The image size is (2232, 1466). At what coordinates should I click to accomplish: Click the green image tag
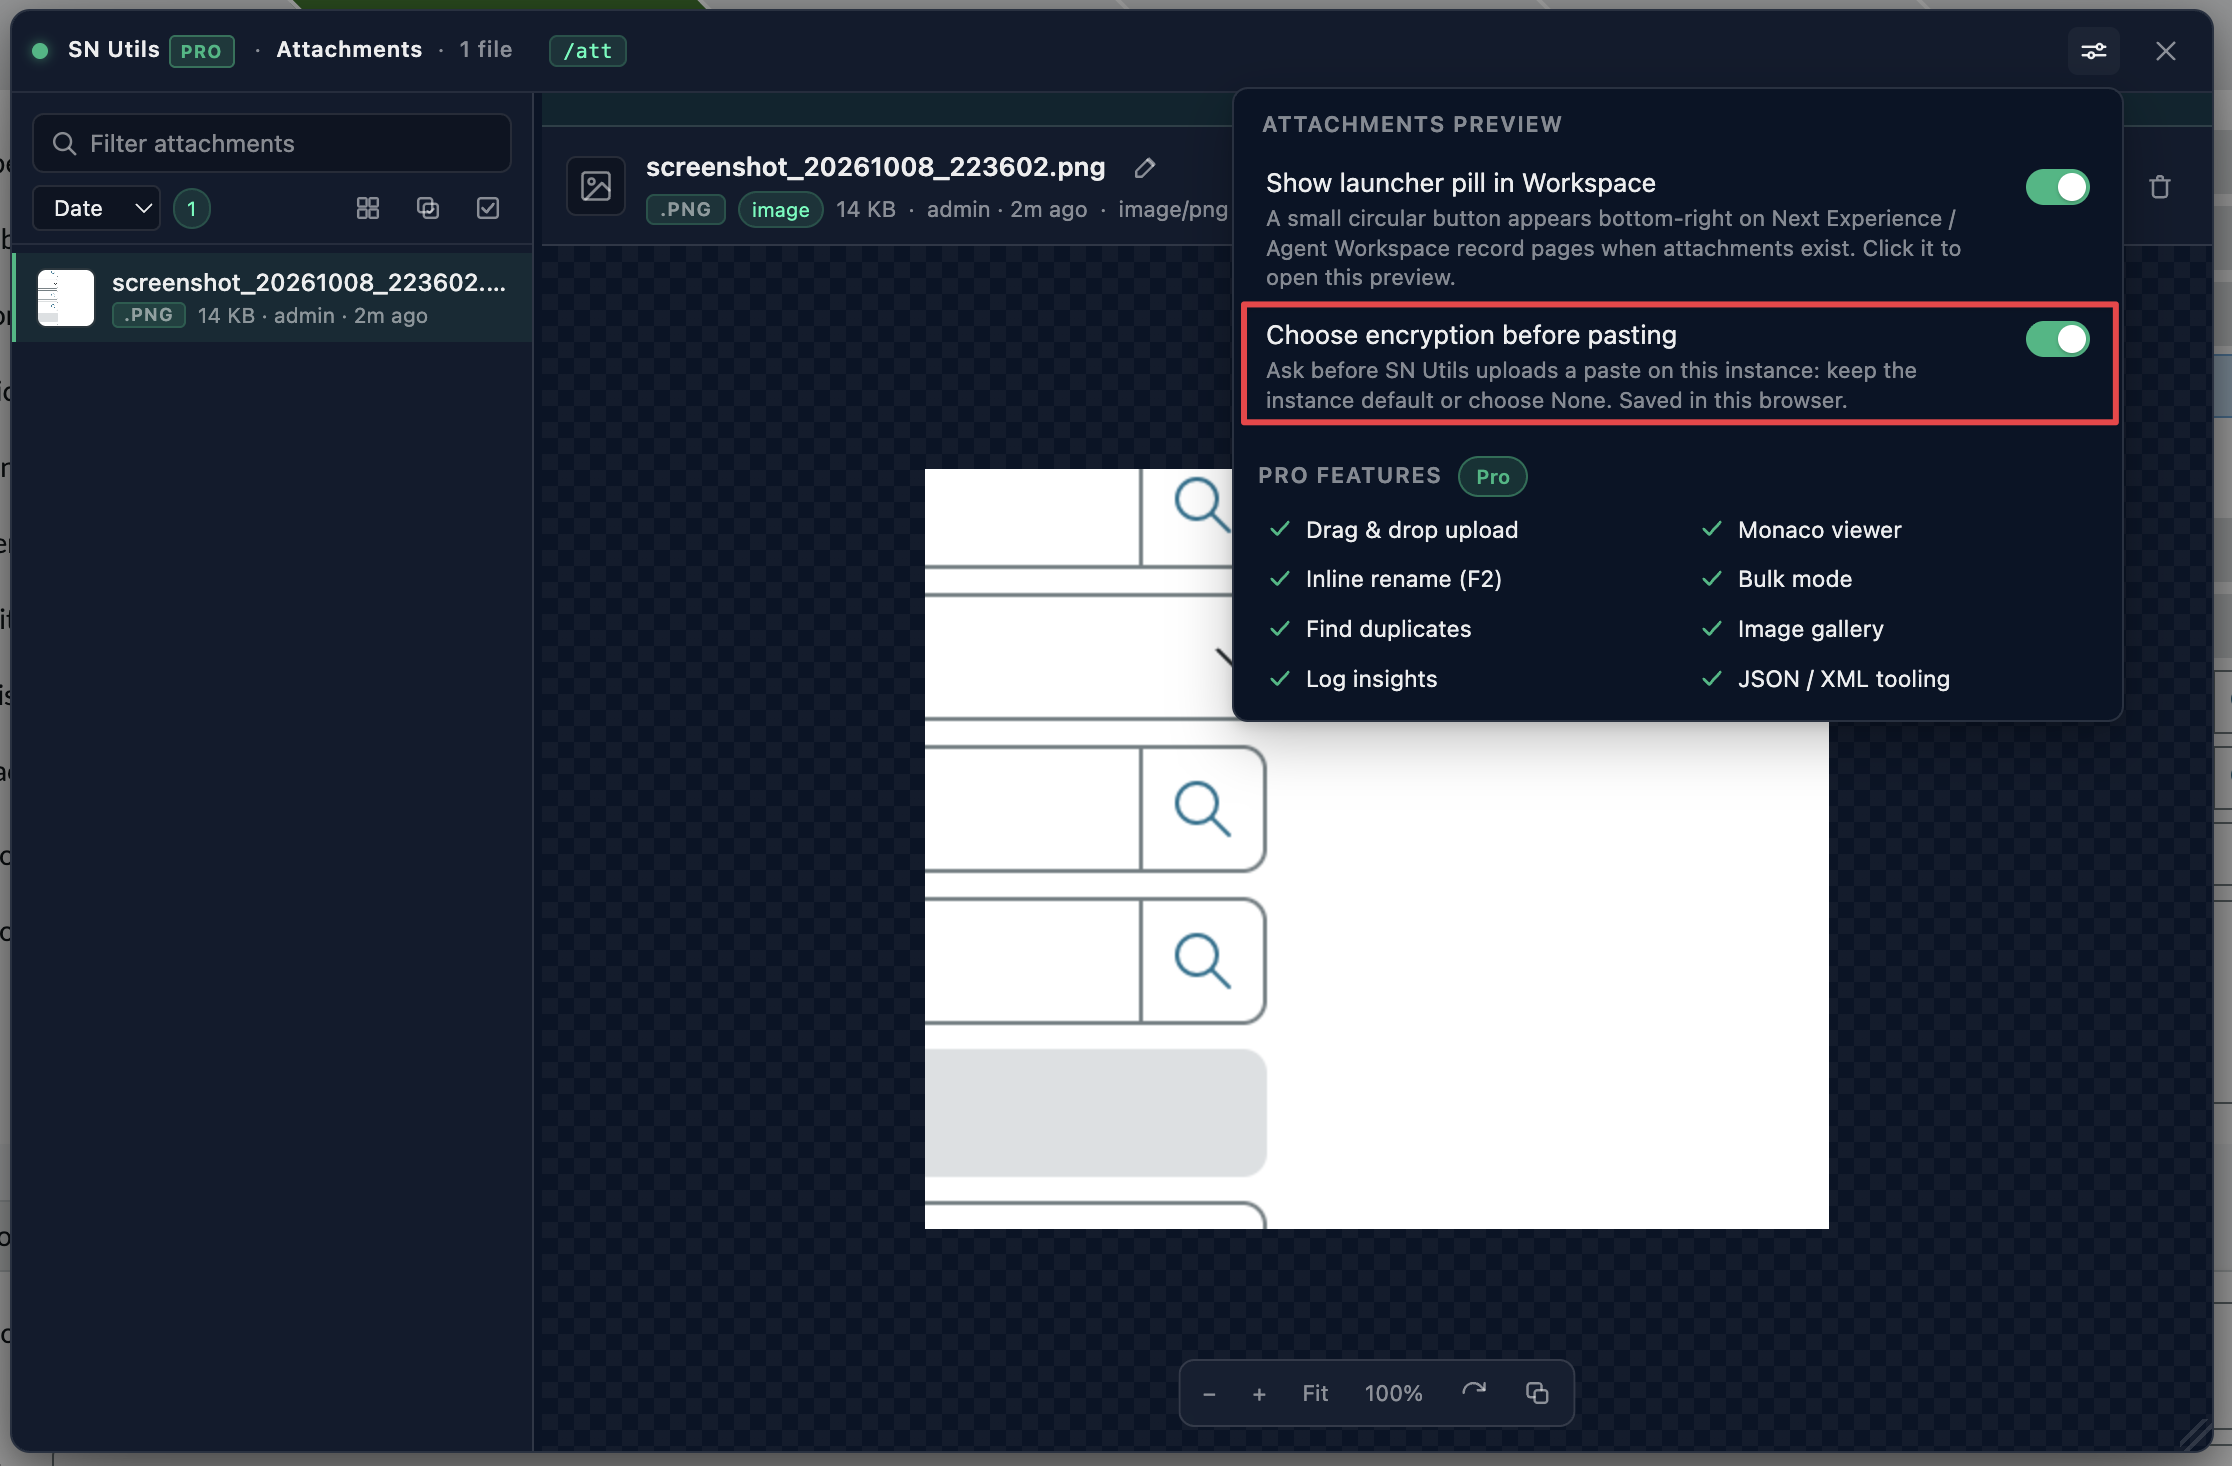click(x=780, y=209)
